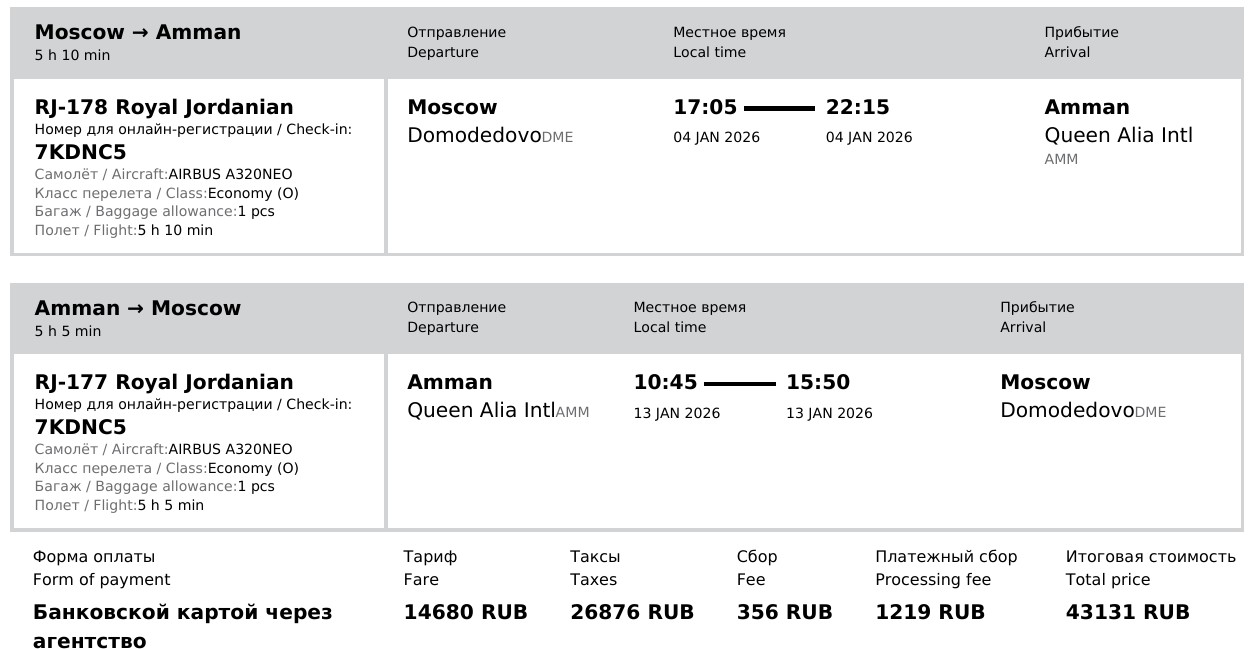Image resolution: width=1253 pixels, height=649 pixels.
Task: Click Queen Alia Intl arrival airport
Action: [x=1119, y=135]
